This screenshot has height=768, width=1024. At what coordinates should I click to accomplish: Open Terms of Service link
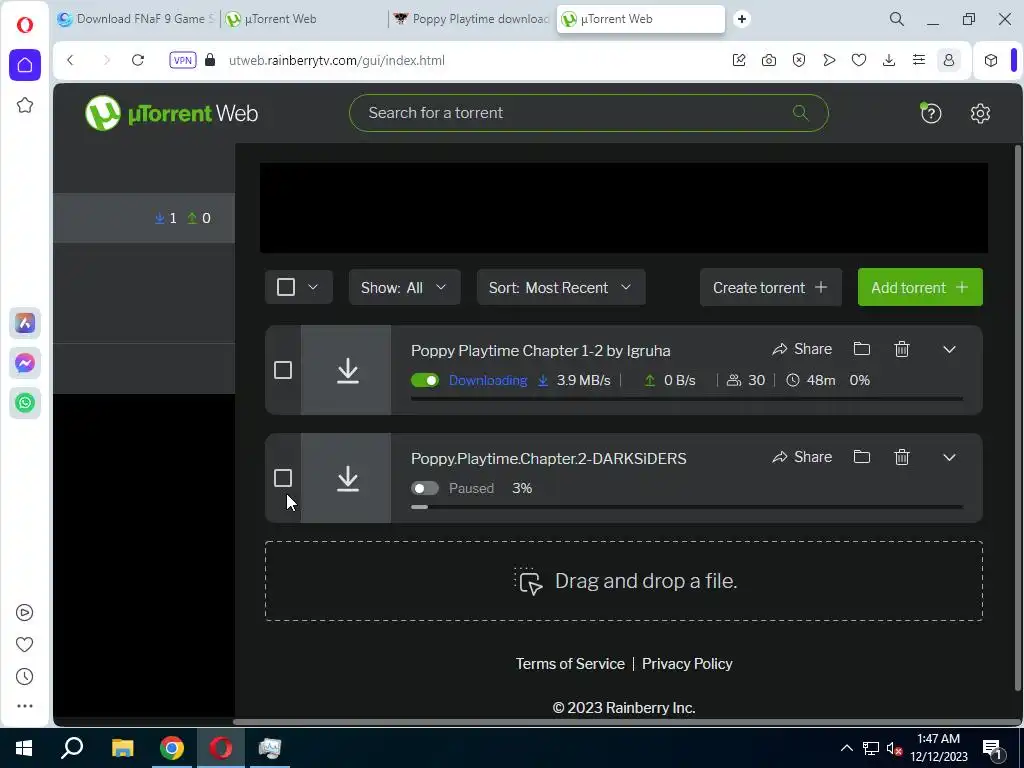point(570,664)
